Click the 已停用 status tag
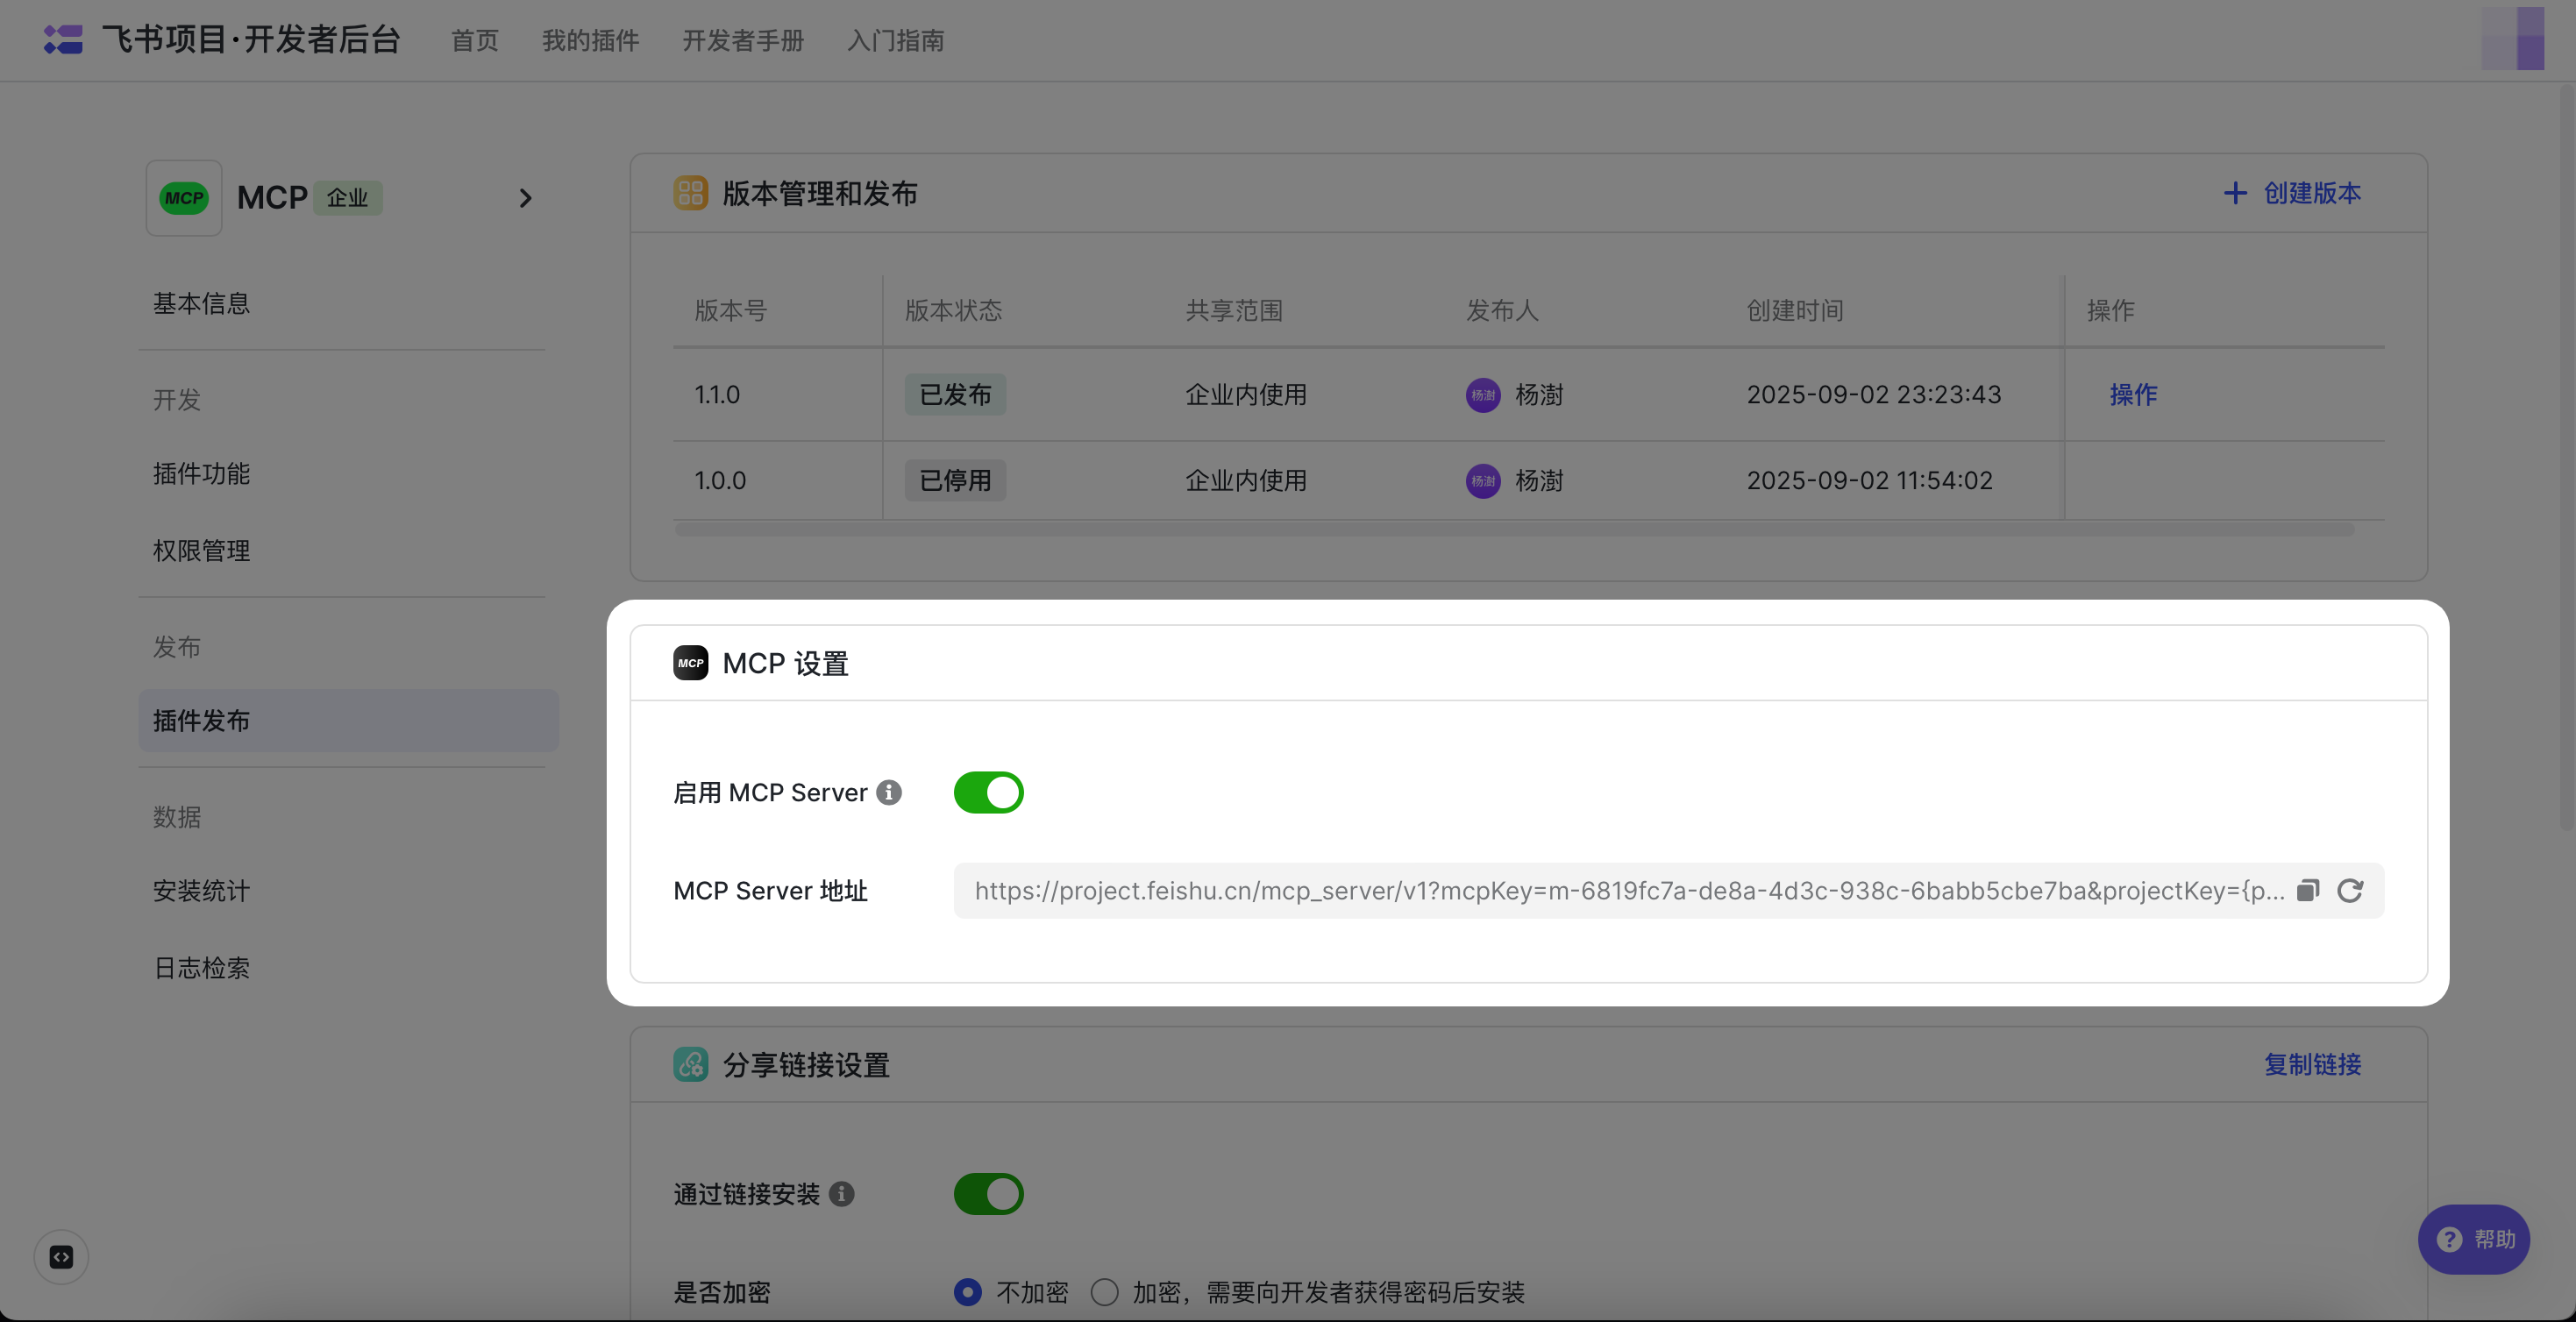The width and height of the screenshot is (2576, 1322). pyautogui.click(x=955, y=481)
